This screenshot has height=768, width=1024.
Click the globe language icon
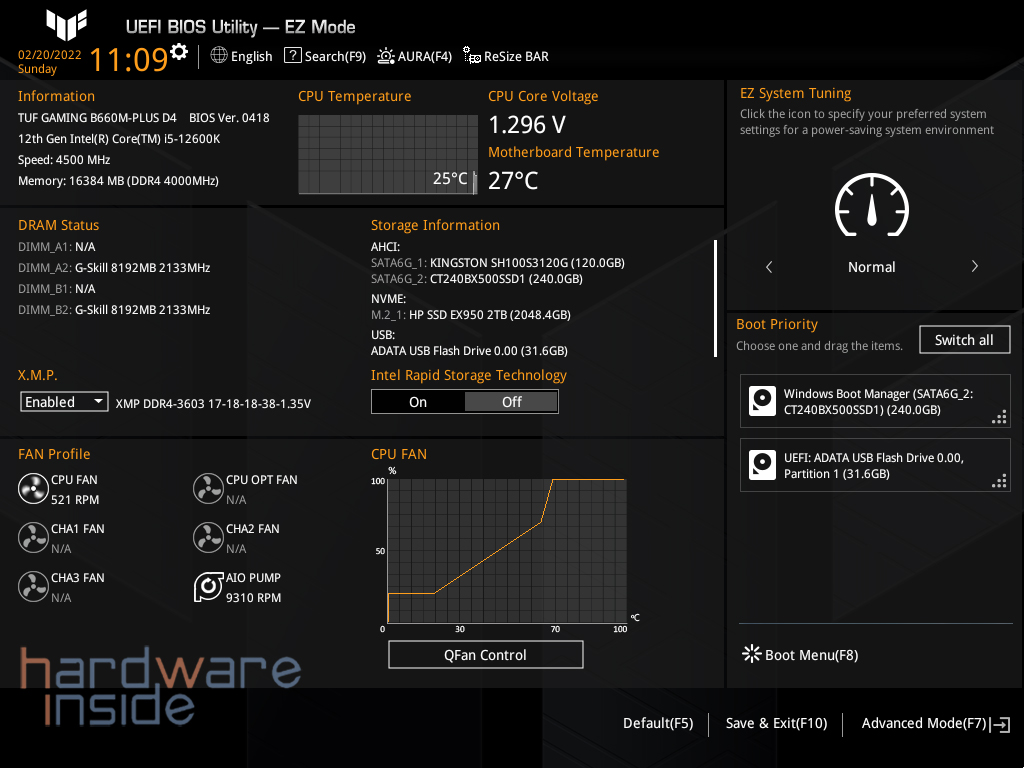tap(219, 56)
